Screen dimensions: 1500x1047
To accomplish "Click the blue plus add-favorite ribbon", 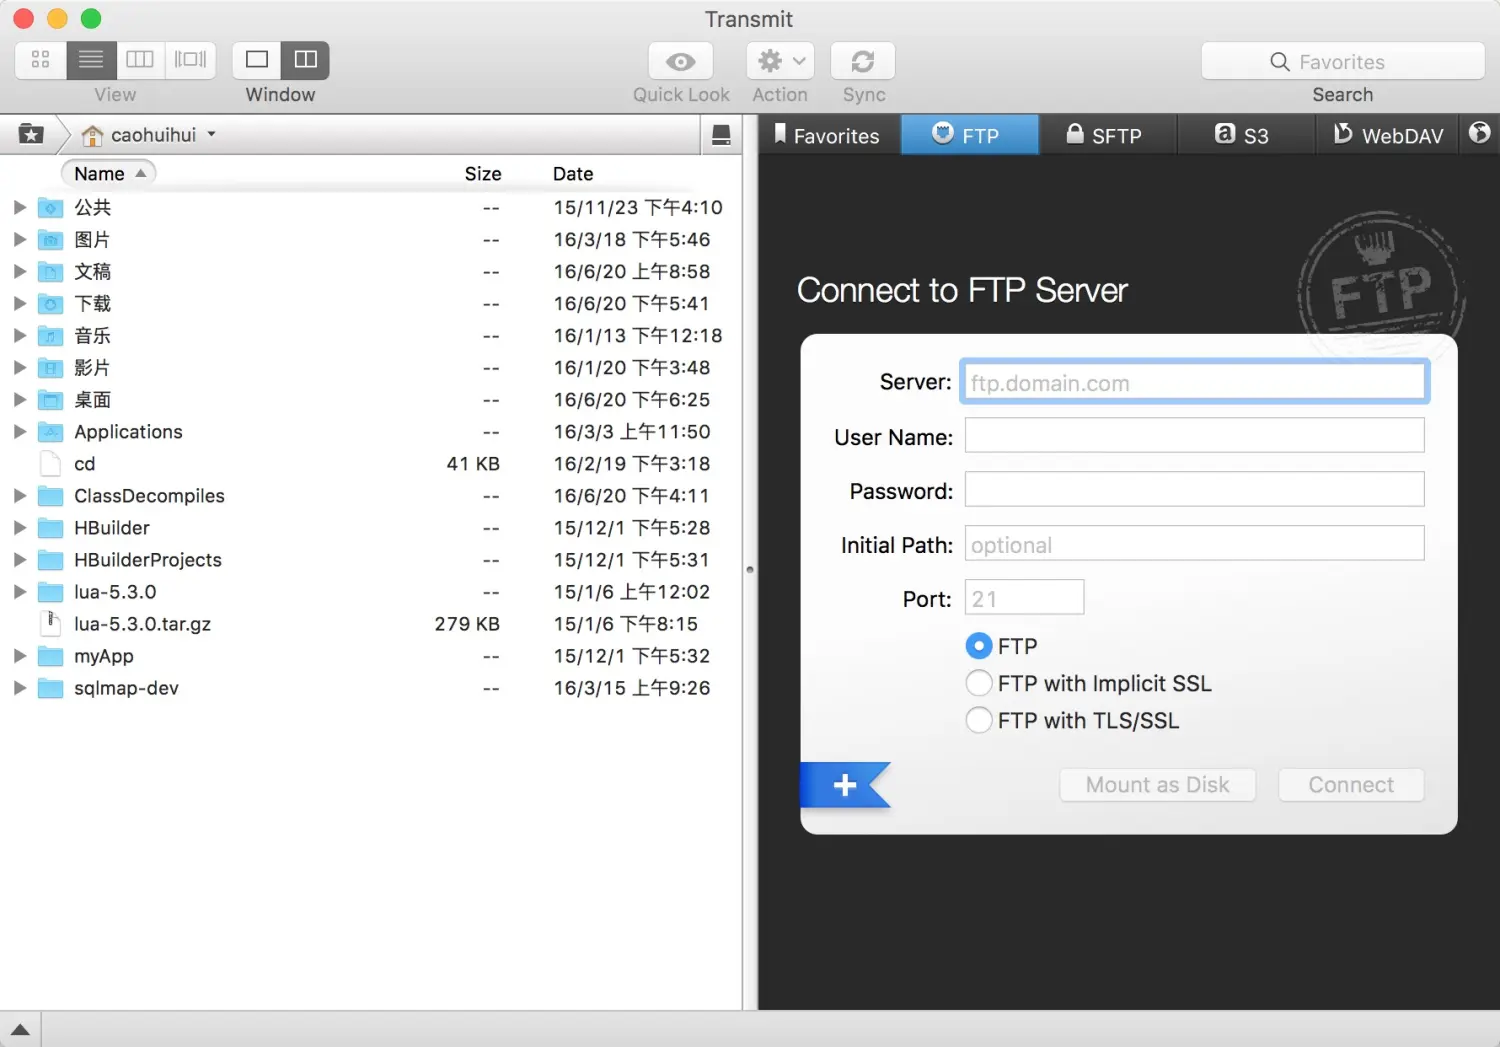I will [845, 785].
